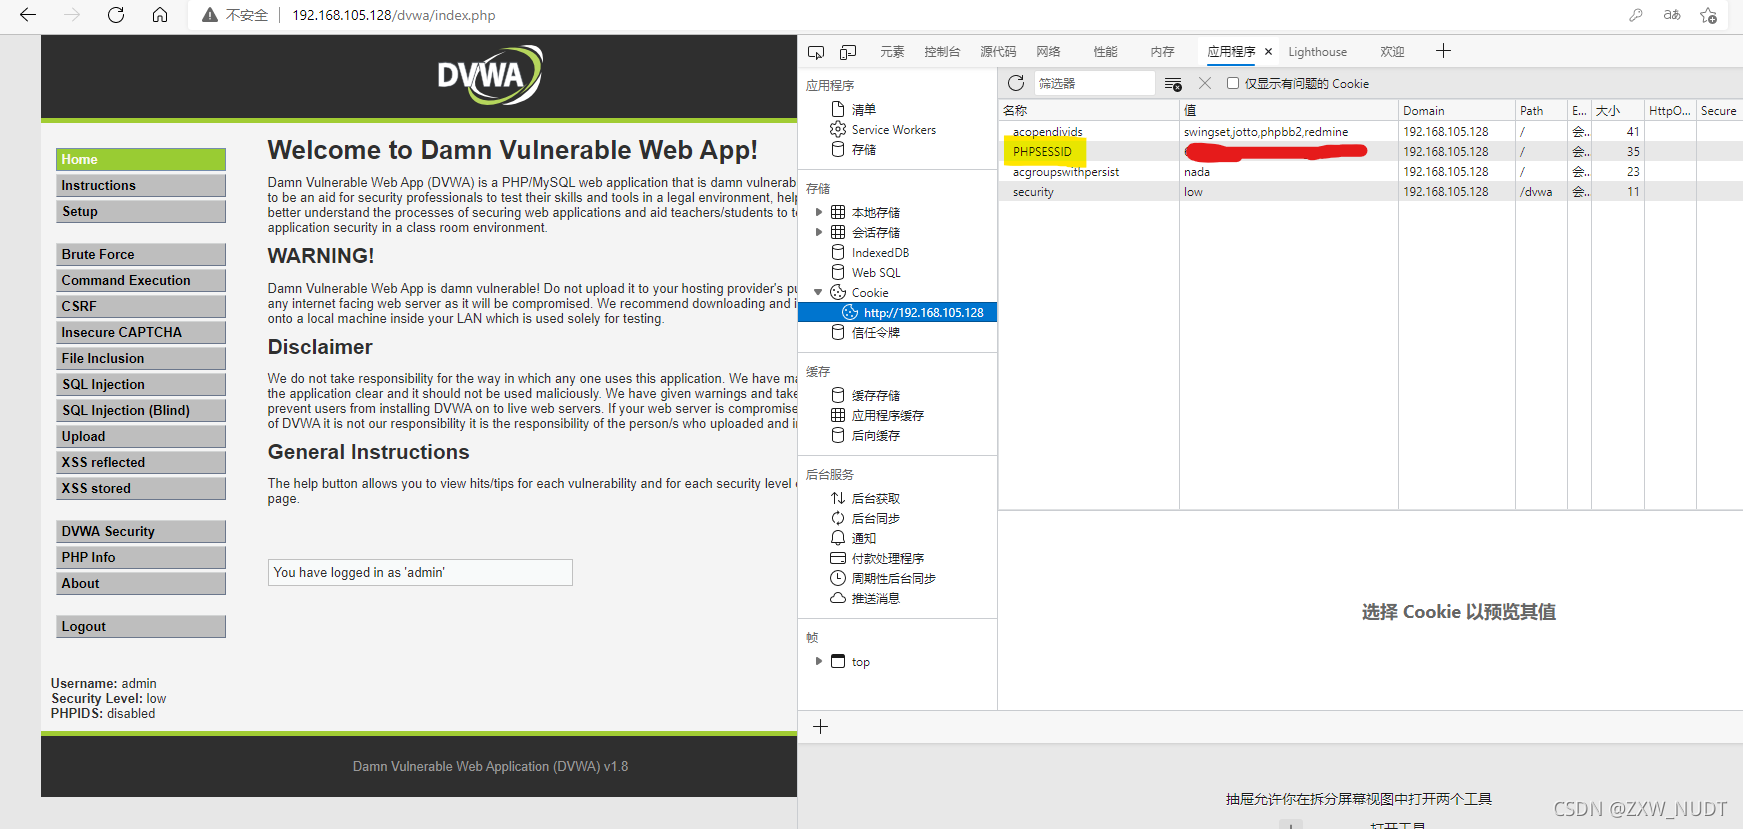Open the saved passwords key icon

1636,15
